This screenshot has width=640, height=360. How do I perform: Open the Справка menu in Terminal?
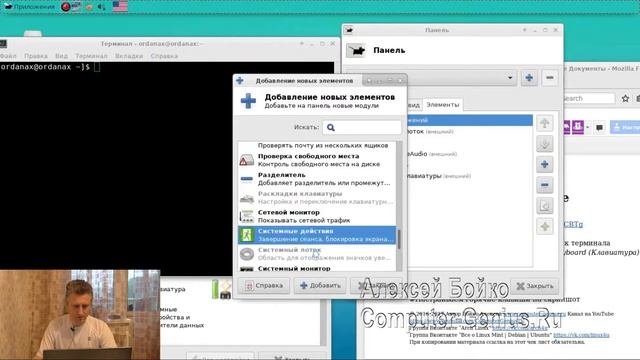164,56
